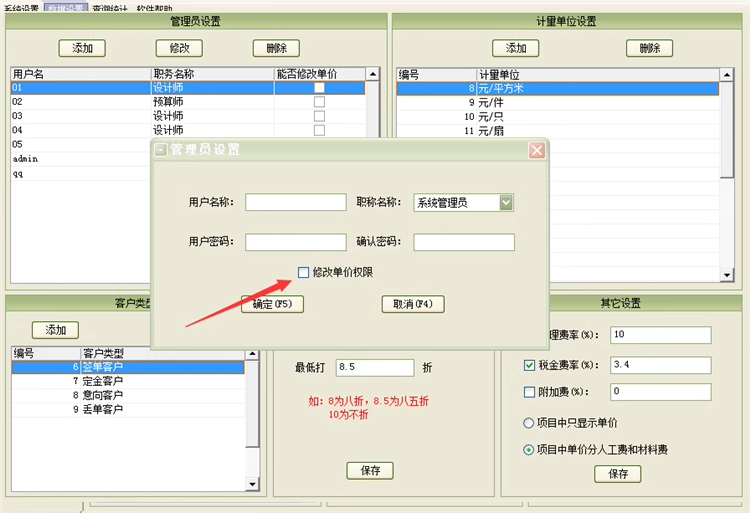750x513 pixels.
Task: Click the unit list scroll-up arrow
Action: tap(727, 75)
